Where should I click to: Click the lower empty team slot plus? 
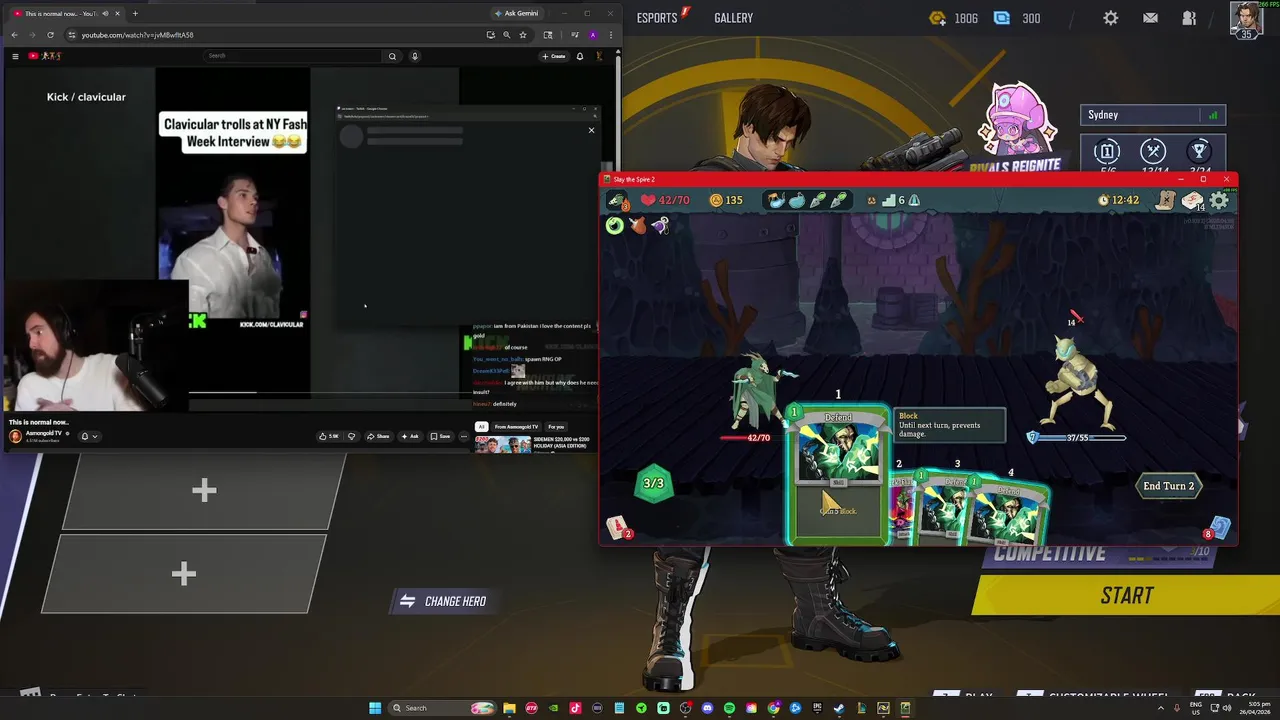(x=183, y=573)
